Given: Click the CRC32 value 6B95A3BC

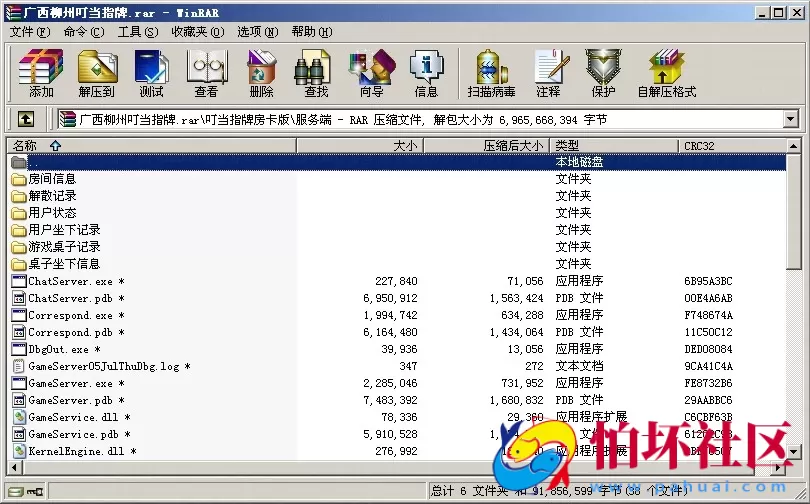Looking at the screenshot, I should point(708,281).
